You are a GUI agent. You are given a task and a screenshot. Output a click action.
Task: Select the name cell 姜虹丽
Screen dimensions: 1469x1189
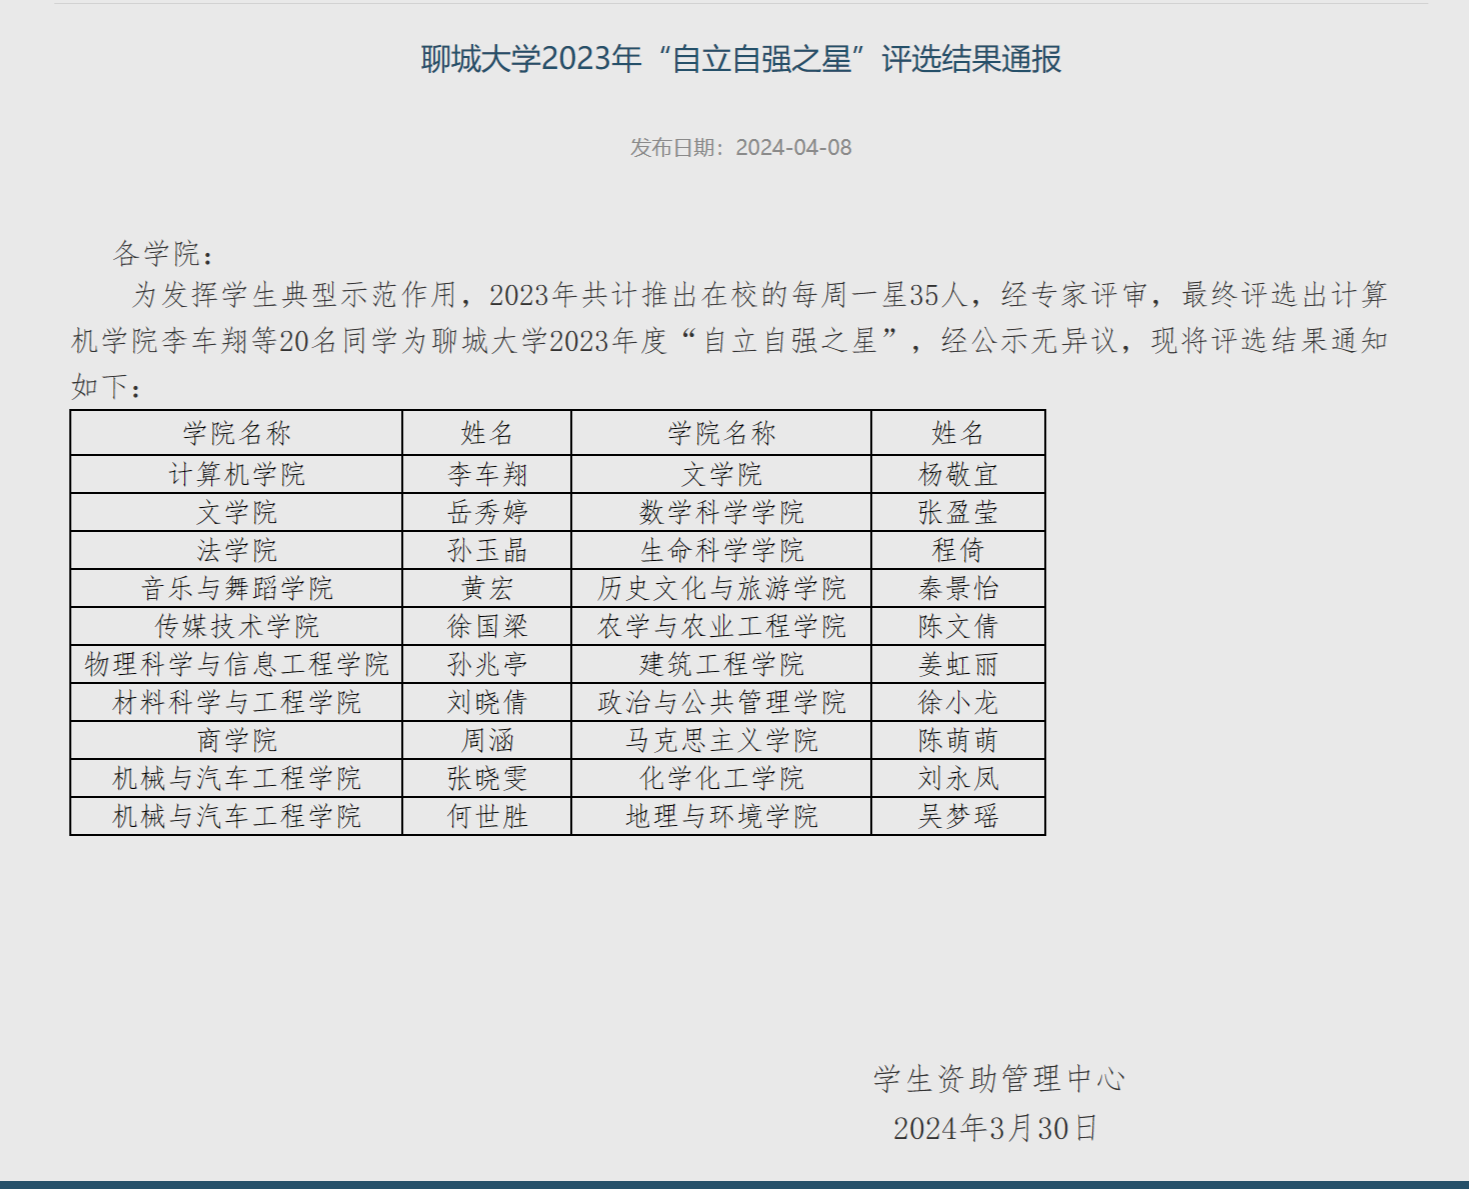(x=958, y=664)
